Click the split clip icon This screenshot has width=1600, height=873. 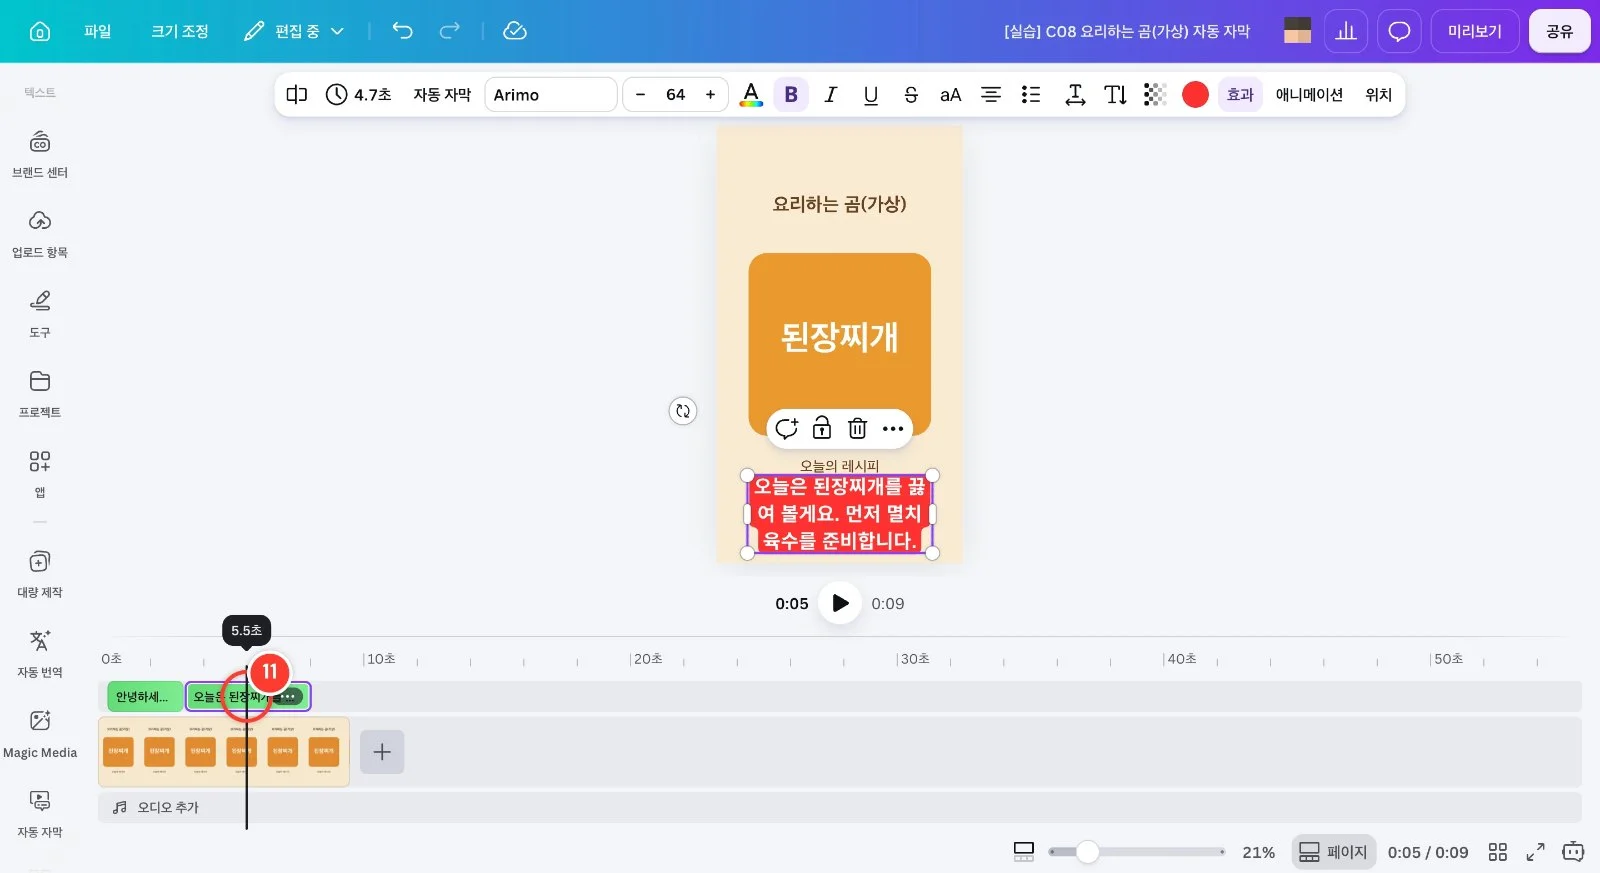coord(297,94)
